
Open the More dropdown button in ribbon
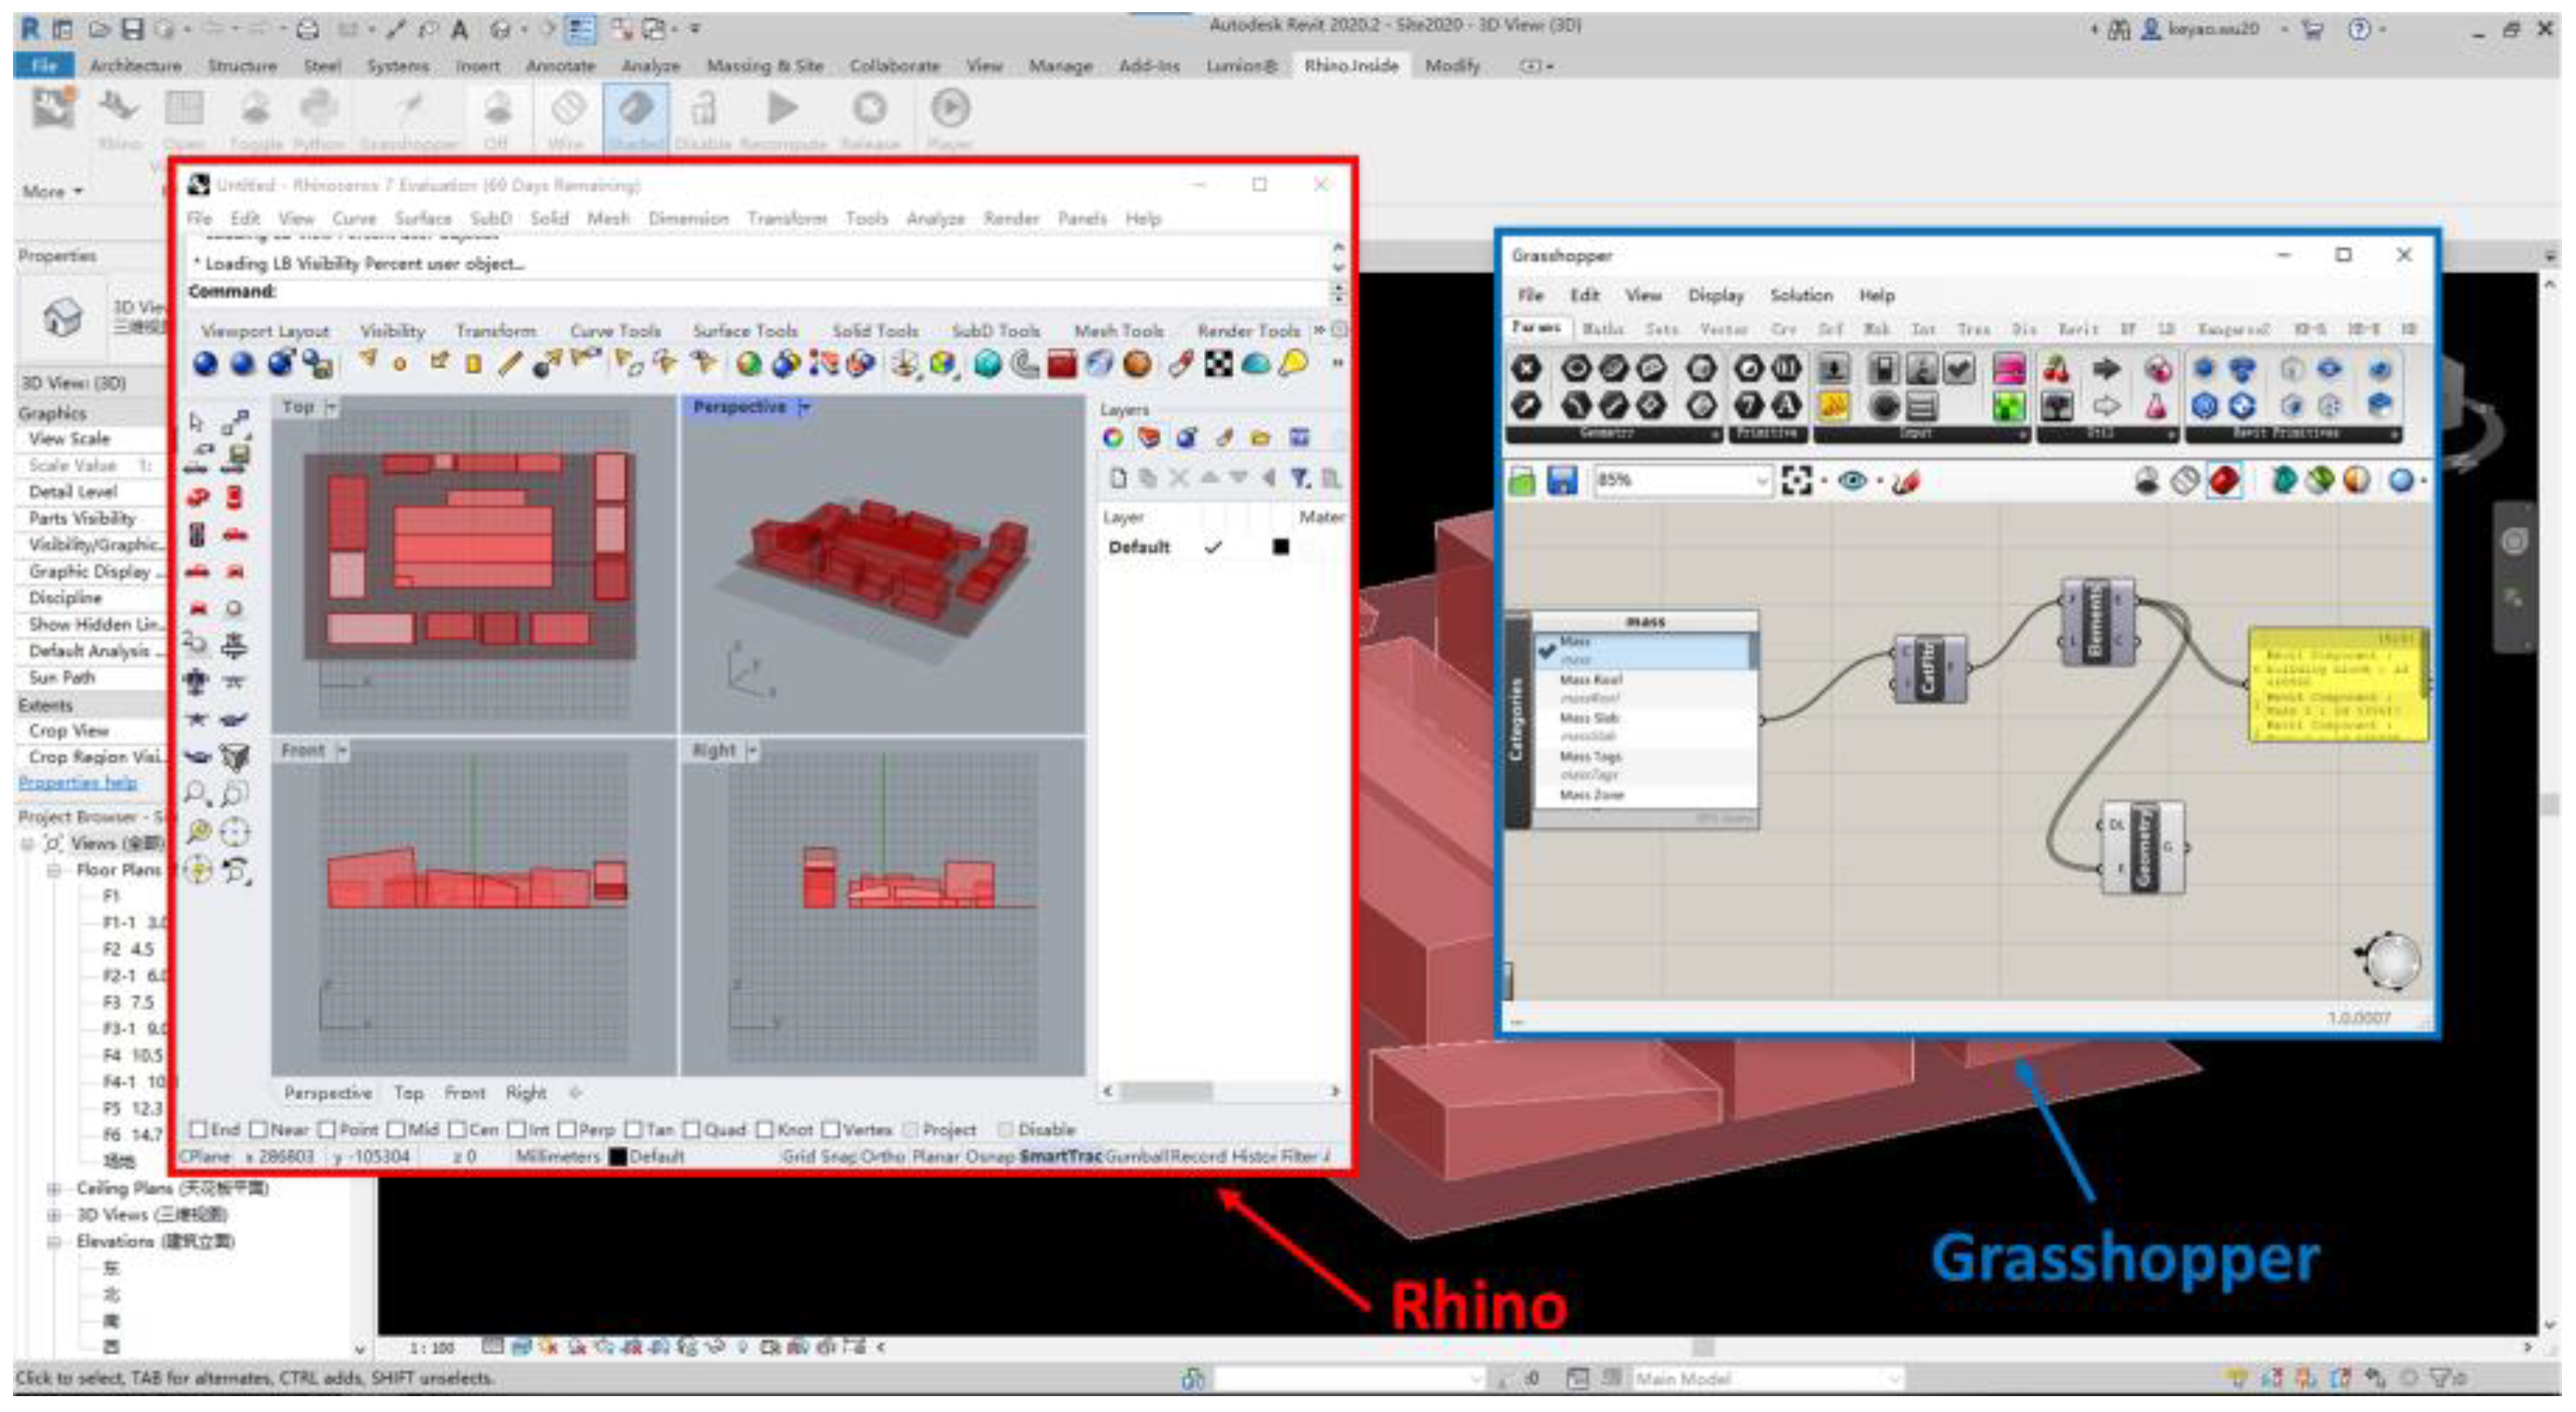point(52,191)
